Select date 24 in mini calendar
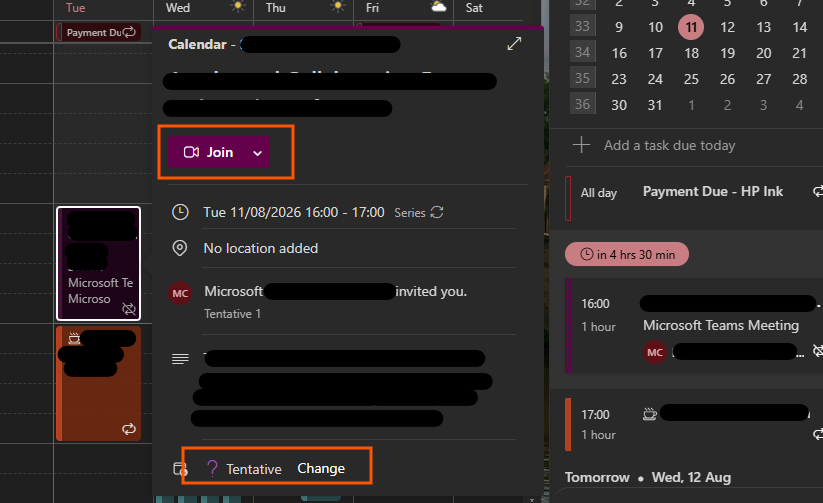The height and width of the screenshot is (503, 823). 655,79
